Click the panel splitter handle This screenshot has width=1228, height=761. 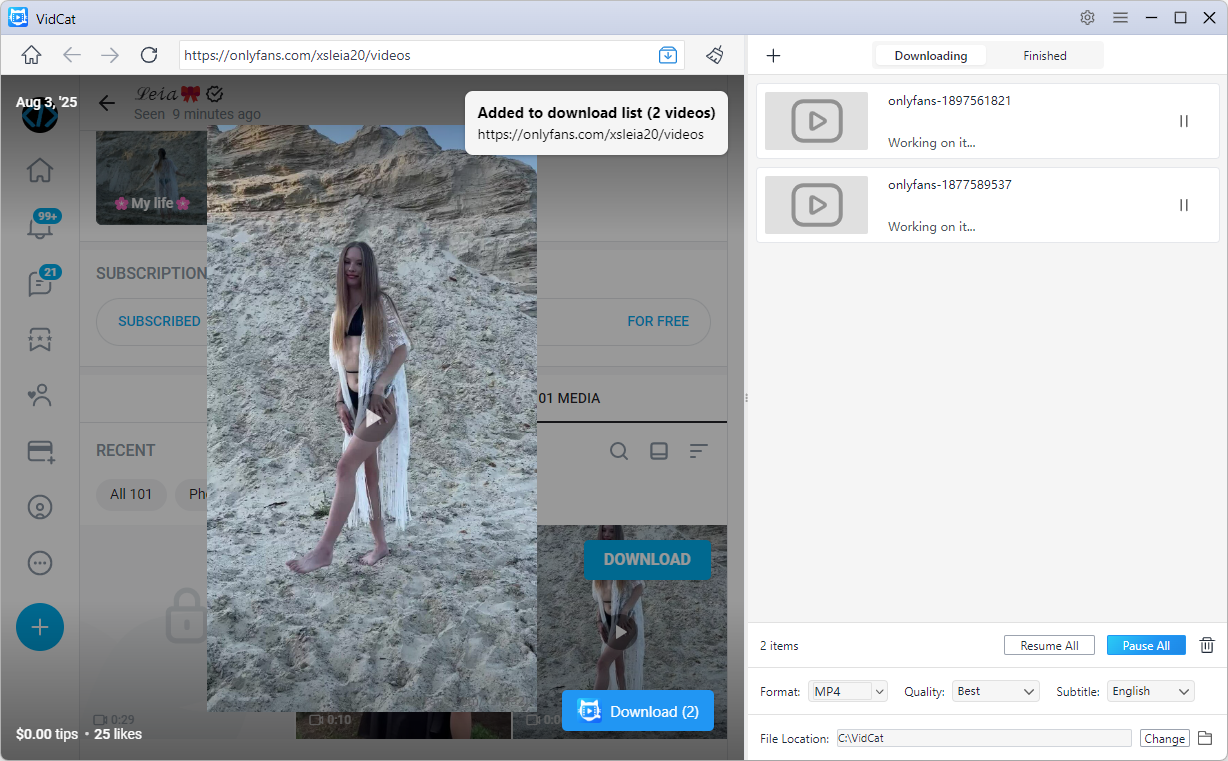pyautogui.click(x=747, y=398)
